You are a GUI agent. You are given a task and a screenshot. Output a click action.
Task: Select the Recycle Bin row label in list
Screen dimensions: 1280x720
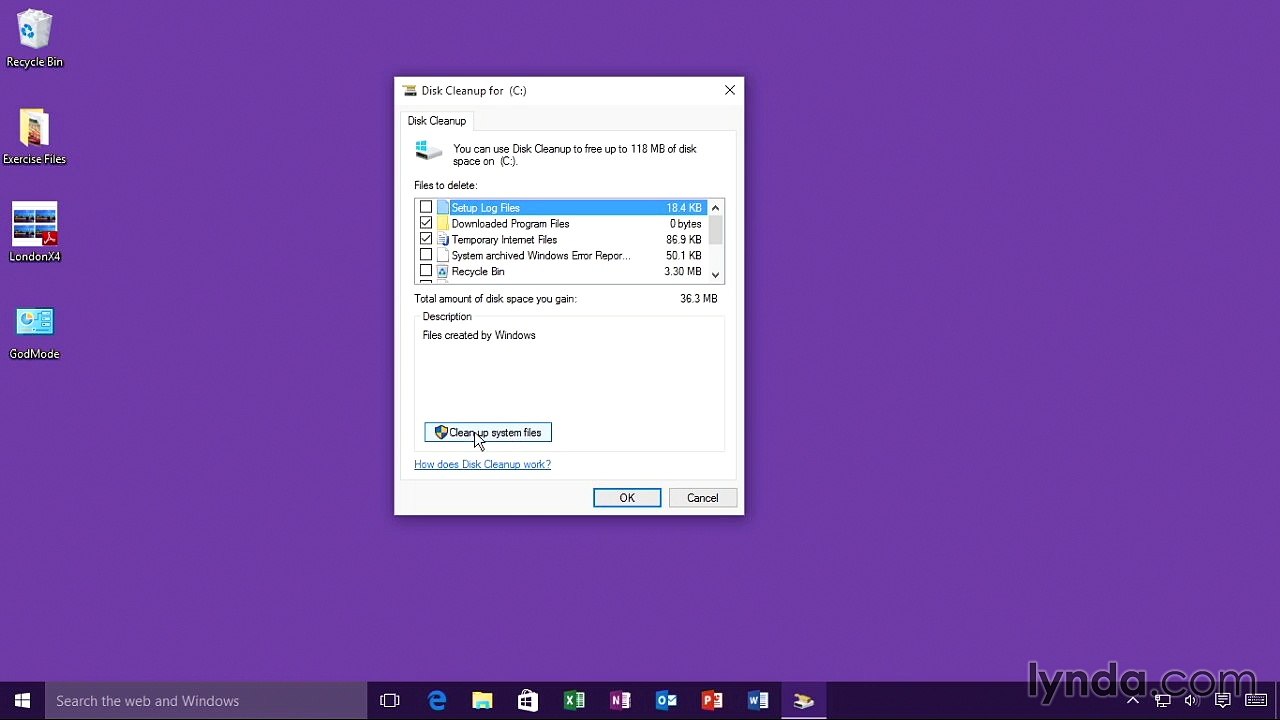coord(478,271)
